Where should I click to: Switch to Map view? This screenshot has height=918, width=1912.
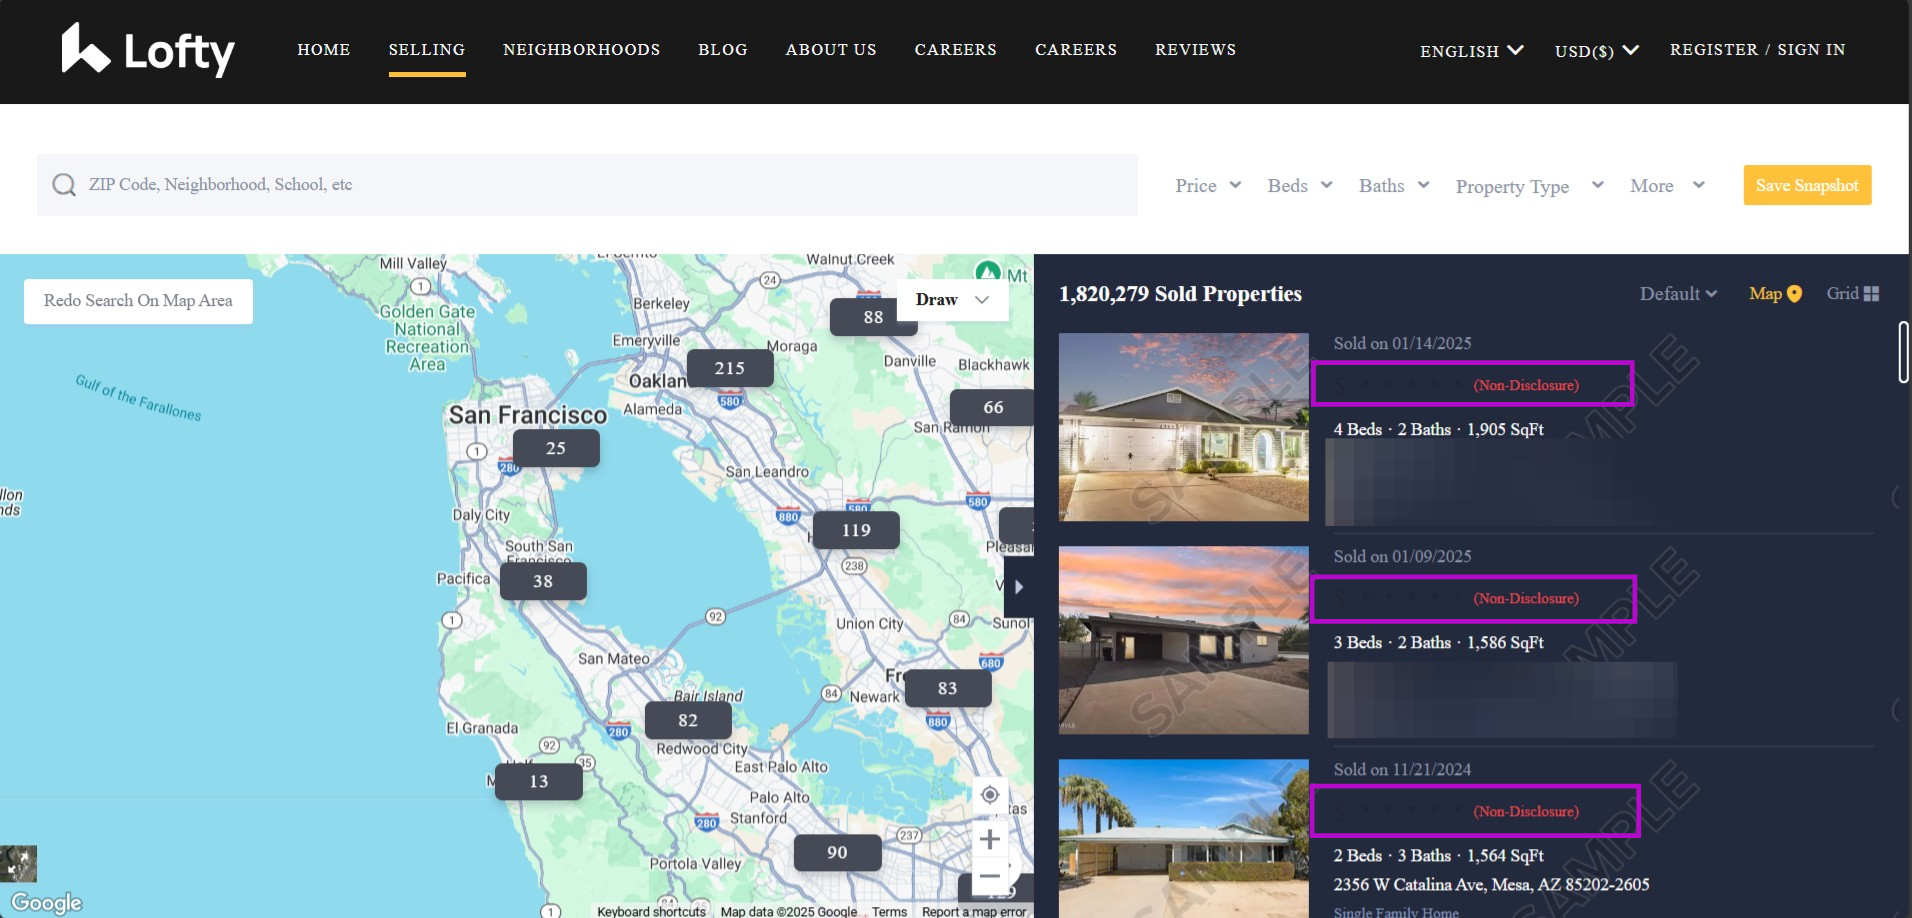click(1774, 293)
